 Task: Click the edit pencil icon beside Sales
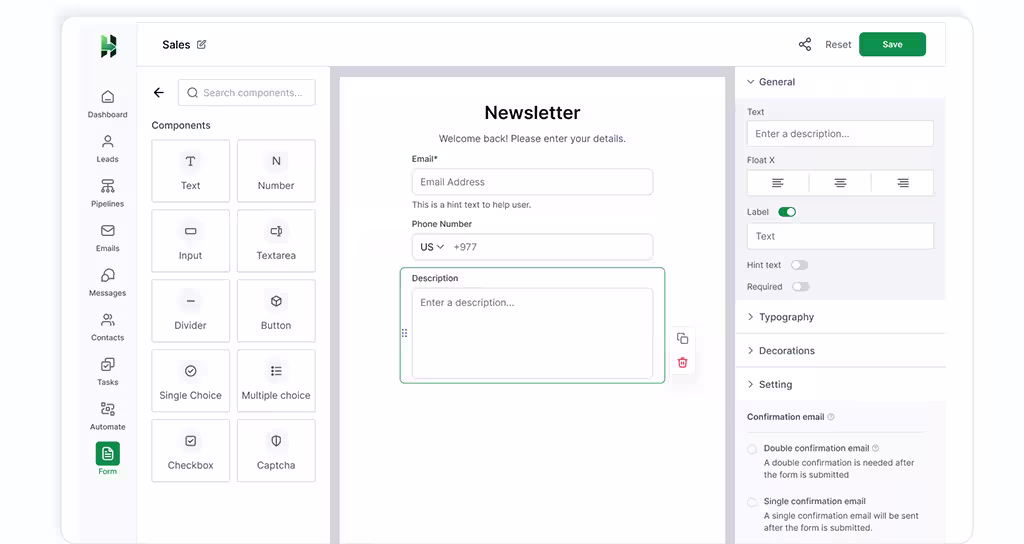pos(202,44)
